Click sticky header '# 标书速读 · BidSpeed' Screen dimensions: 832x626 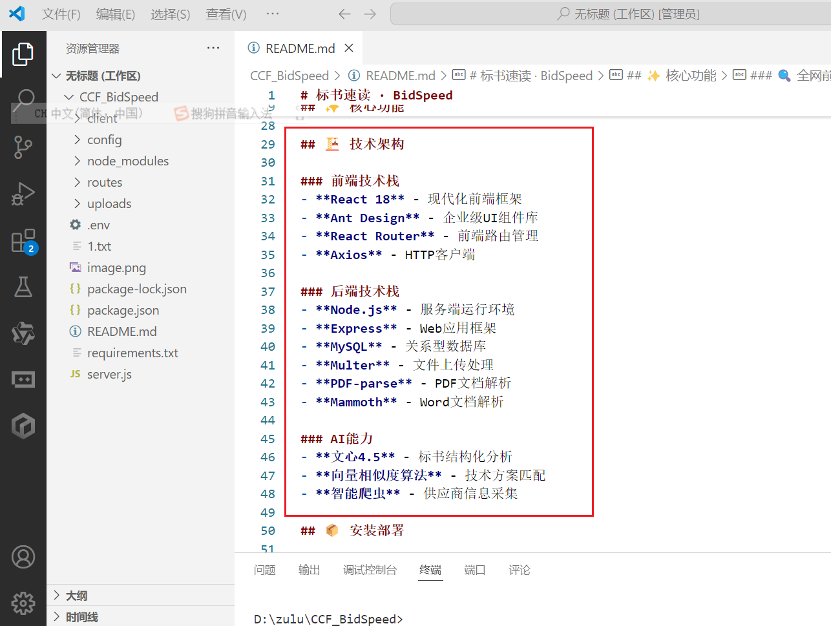pos(377,95)
